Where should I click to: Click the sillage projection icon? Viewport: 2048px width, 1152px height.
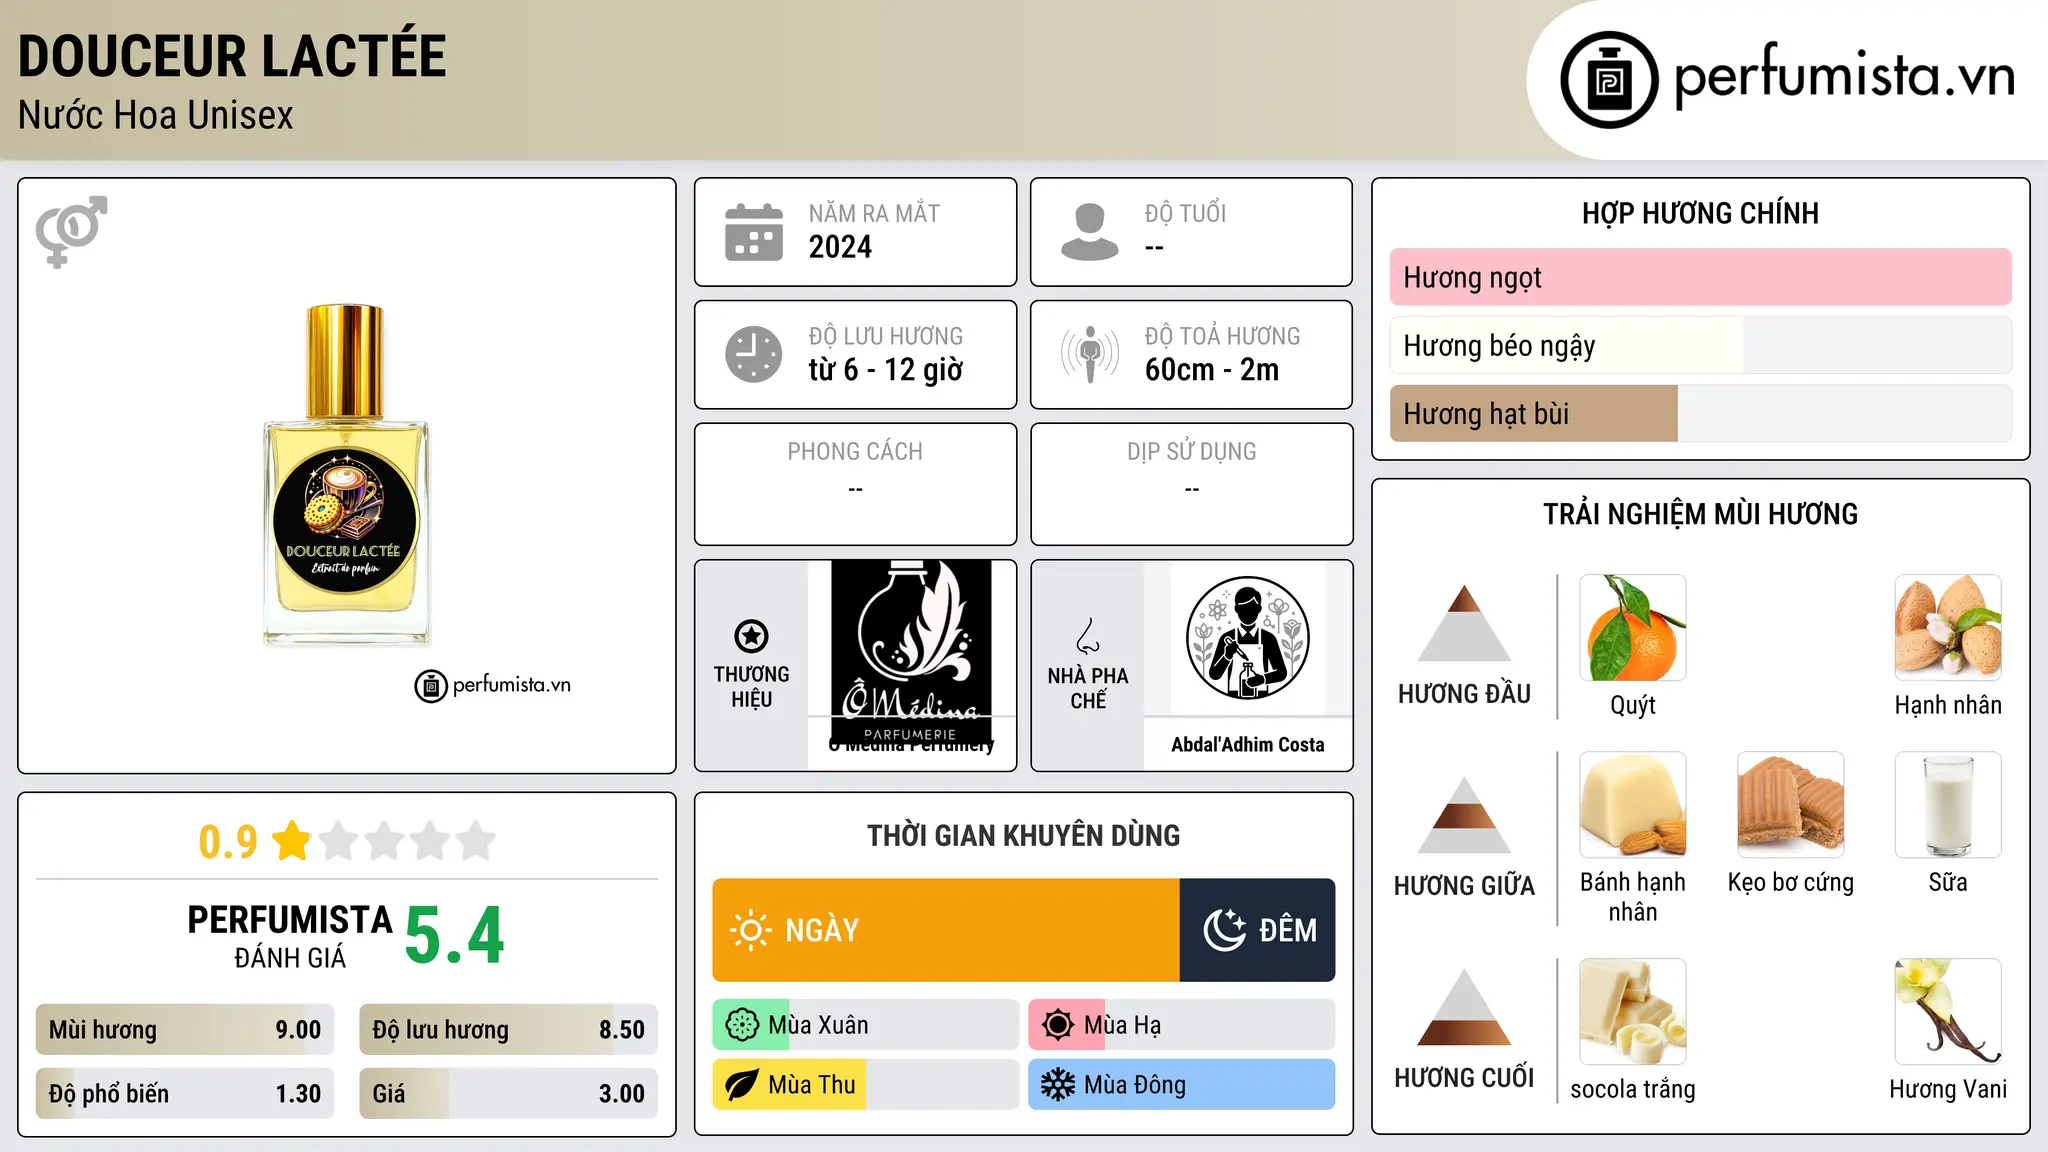point(1090,354)
